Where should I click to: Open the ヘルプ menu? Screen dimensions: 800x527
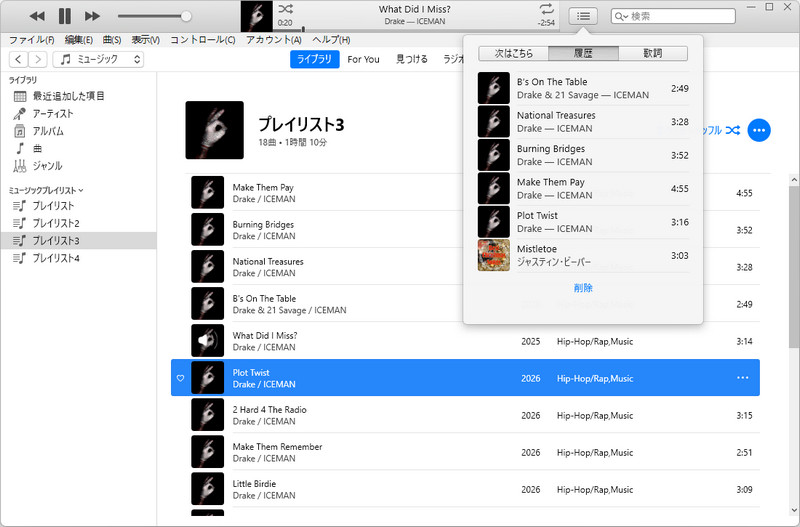(x=331, y=40)
